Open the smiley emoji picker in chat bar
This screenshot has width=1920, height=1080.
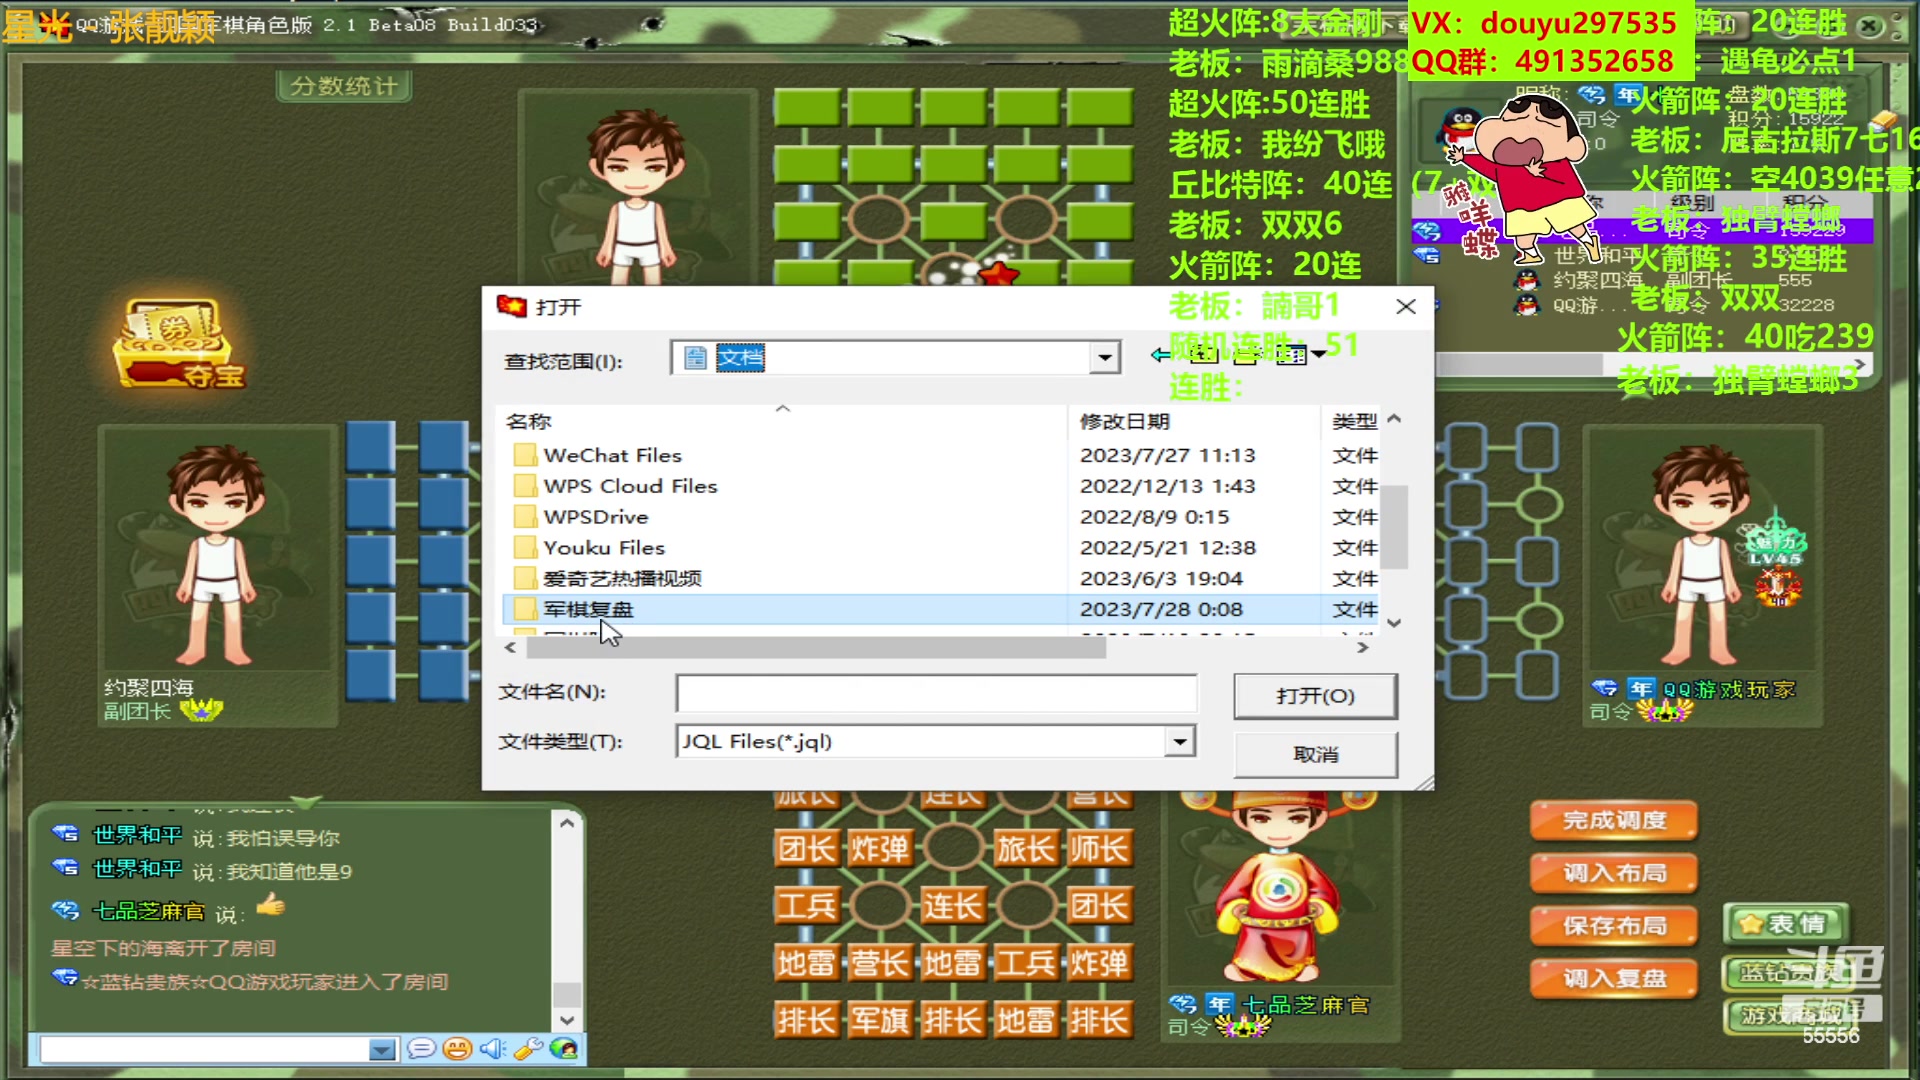457,1049
